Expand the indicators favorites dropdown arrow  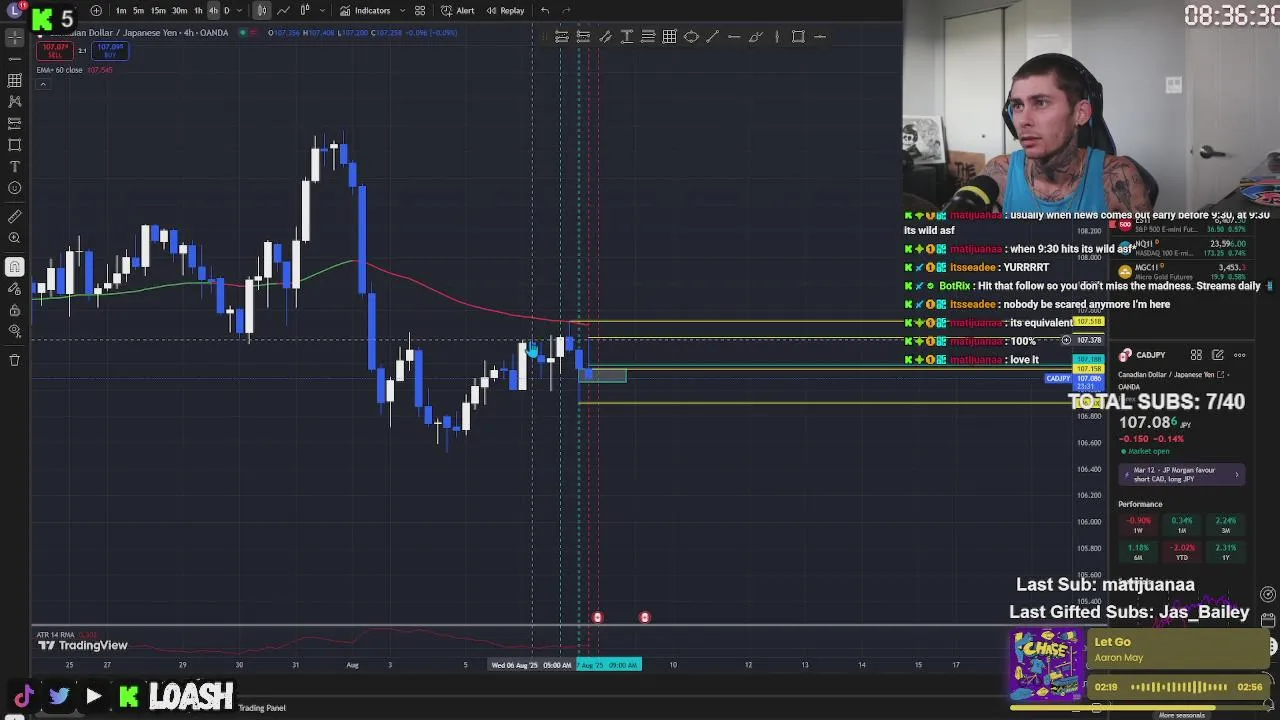402,10
